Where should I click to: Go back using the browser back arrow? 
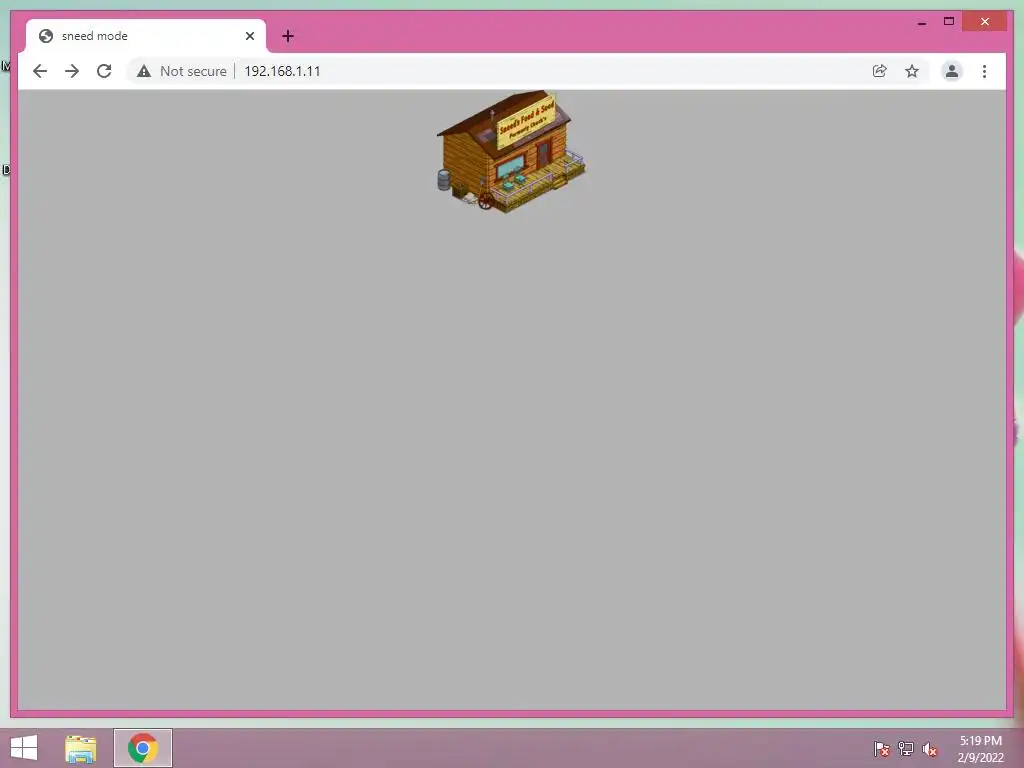(40, 71)
